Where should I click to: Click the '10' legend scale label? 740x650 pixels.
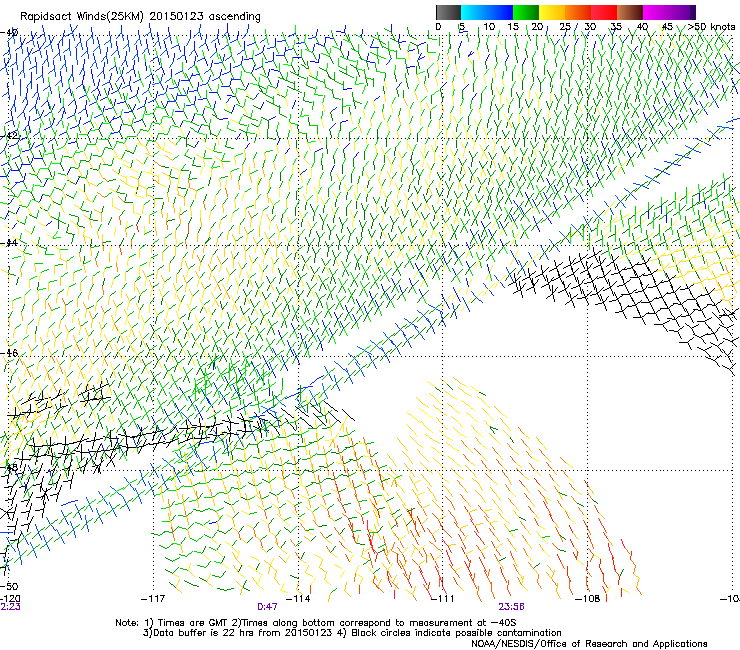click(489, 27)
